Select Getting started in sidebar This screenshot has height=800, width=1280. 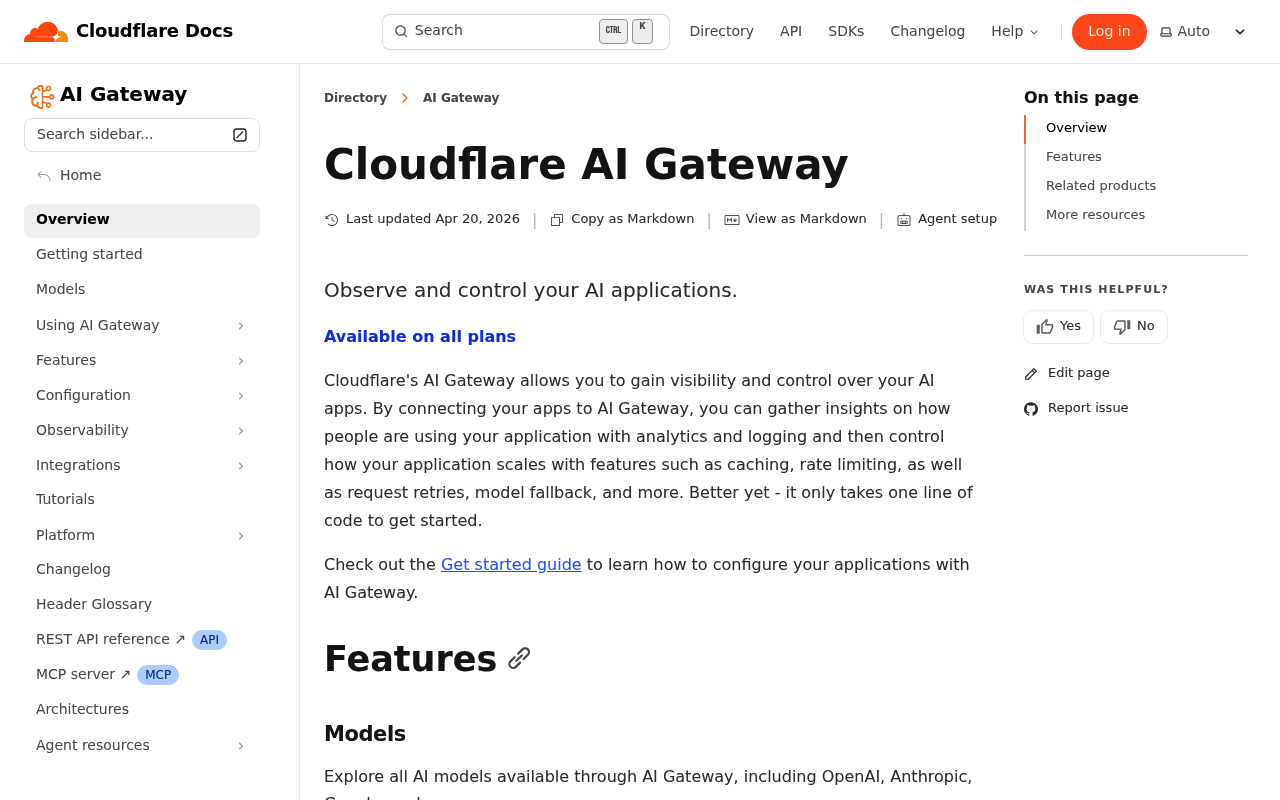[x=142, y=254]
